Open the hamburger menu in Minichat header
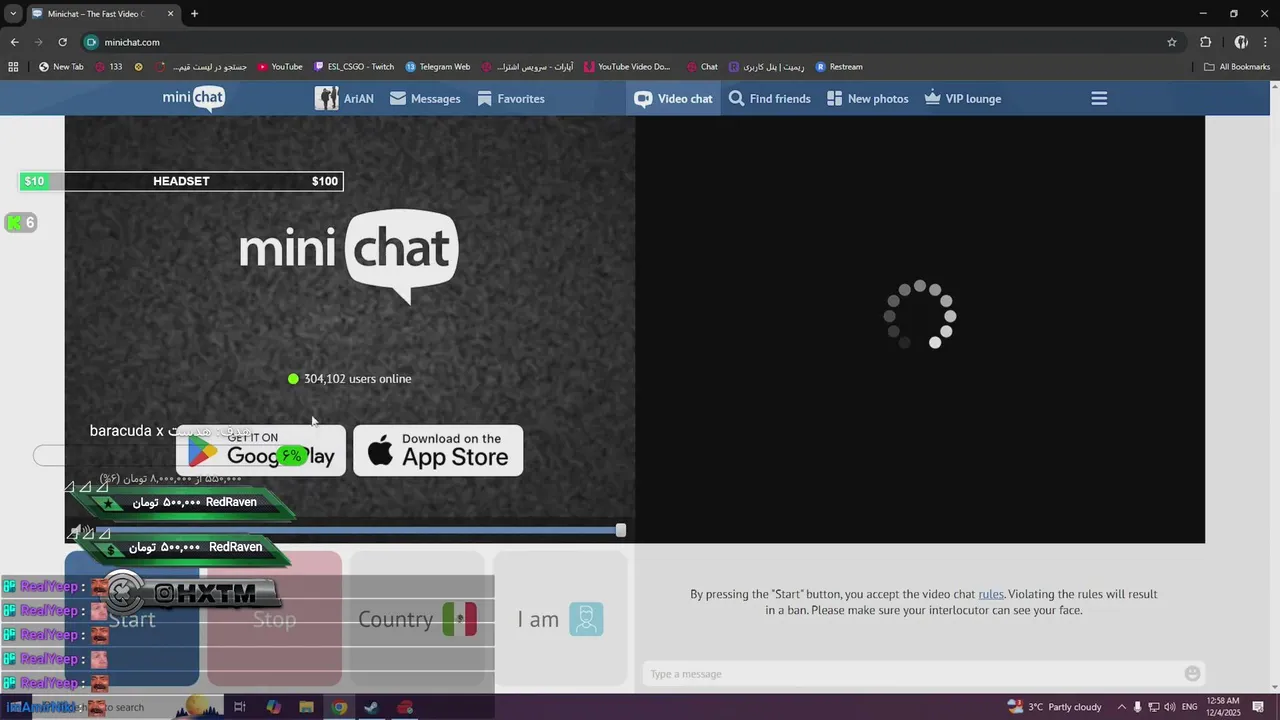Viewport: 1280px width, 720px height. pos(1099,98)
